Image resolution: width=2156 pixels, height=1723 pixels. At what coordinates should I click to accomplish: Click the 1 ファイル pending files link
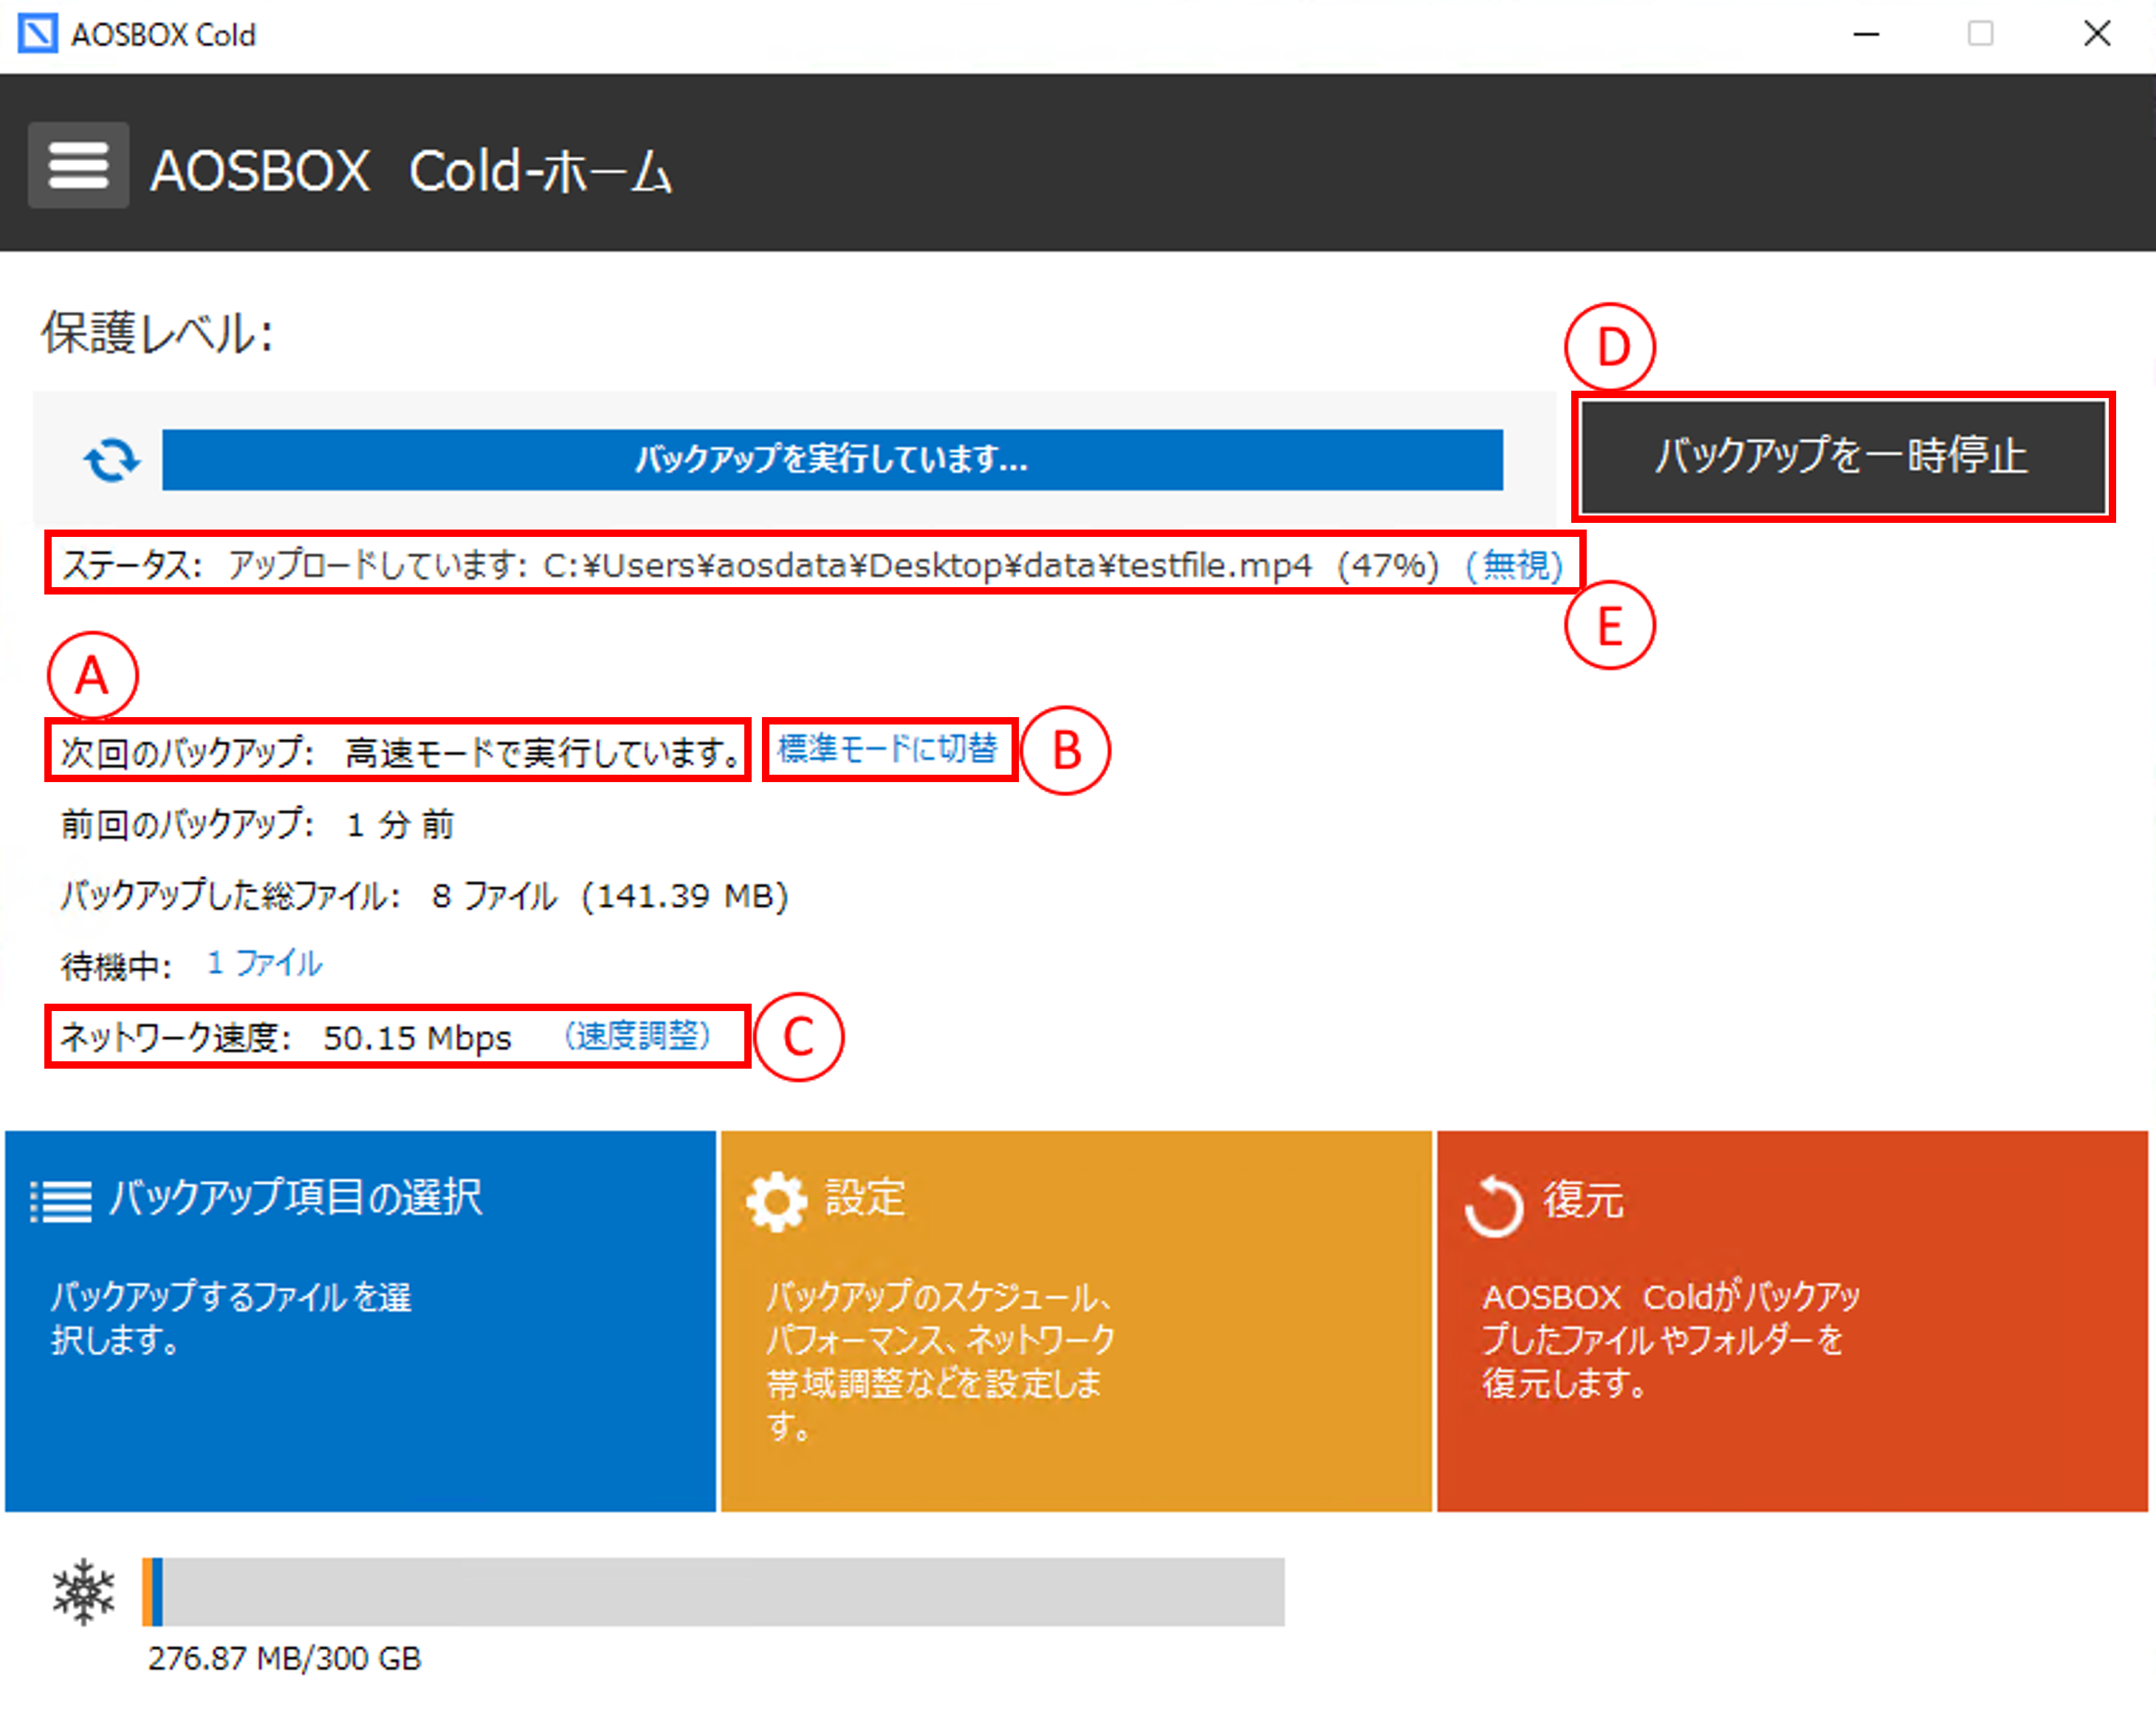click(264, 963)
